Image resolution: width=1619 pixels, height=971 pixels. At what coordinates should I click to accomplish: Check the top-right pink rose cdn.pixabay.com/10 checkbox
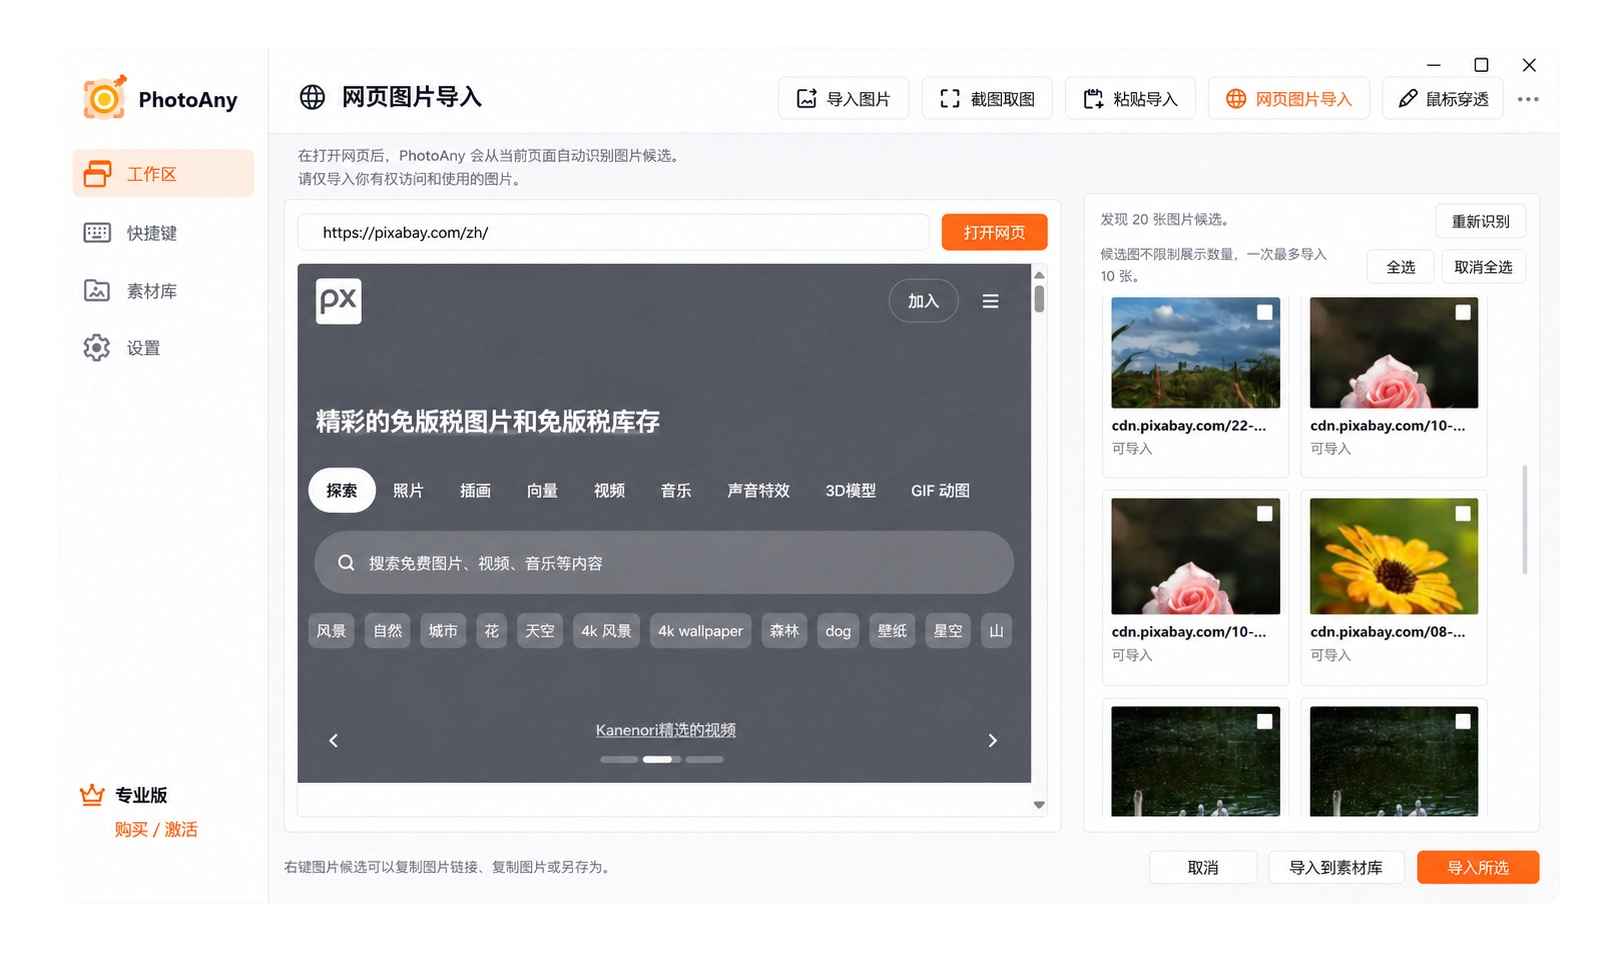(x=1463, y=312)
